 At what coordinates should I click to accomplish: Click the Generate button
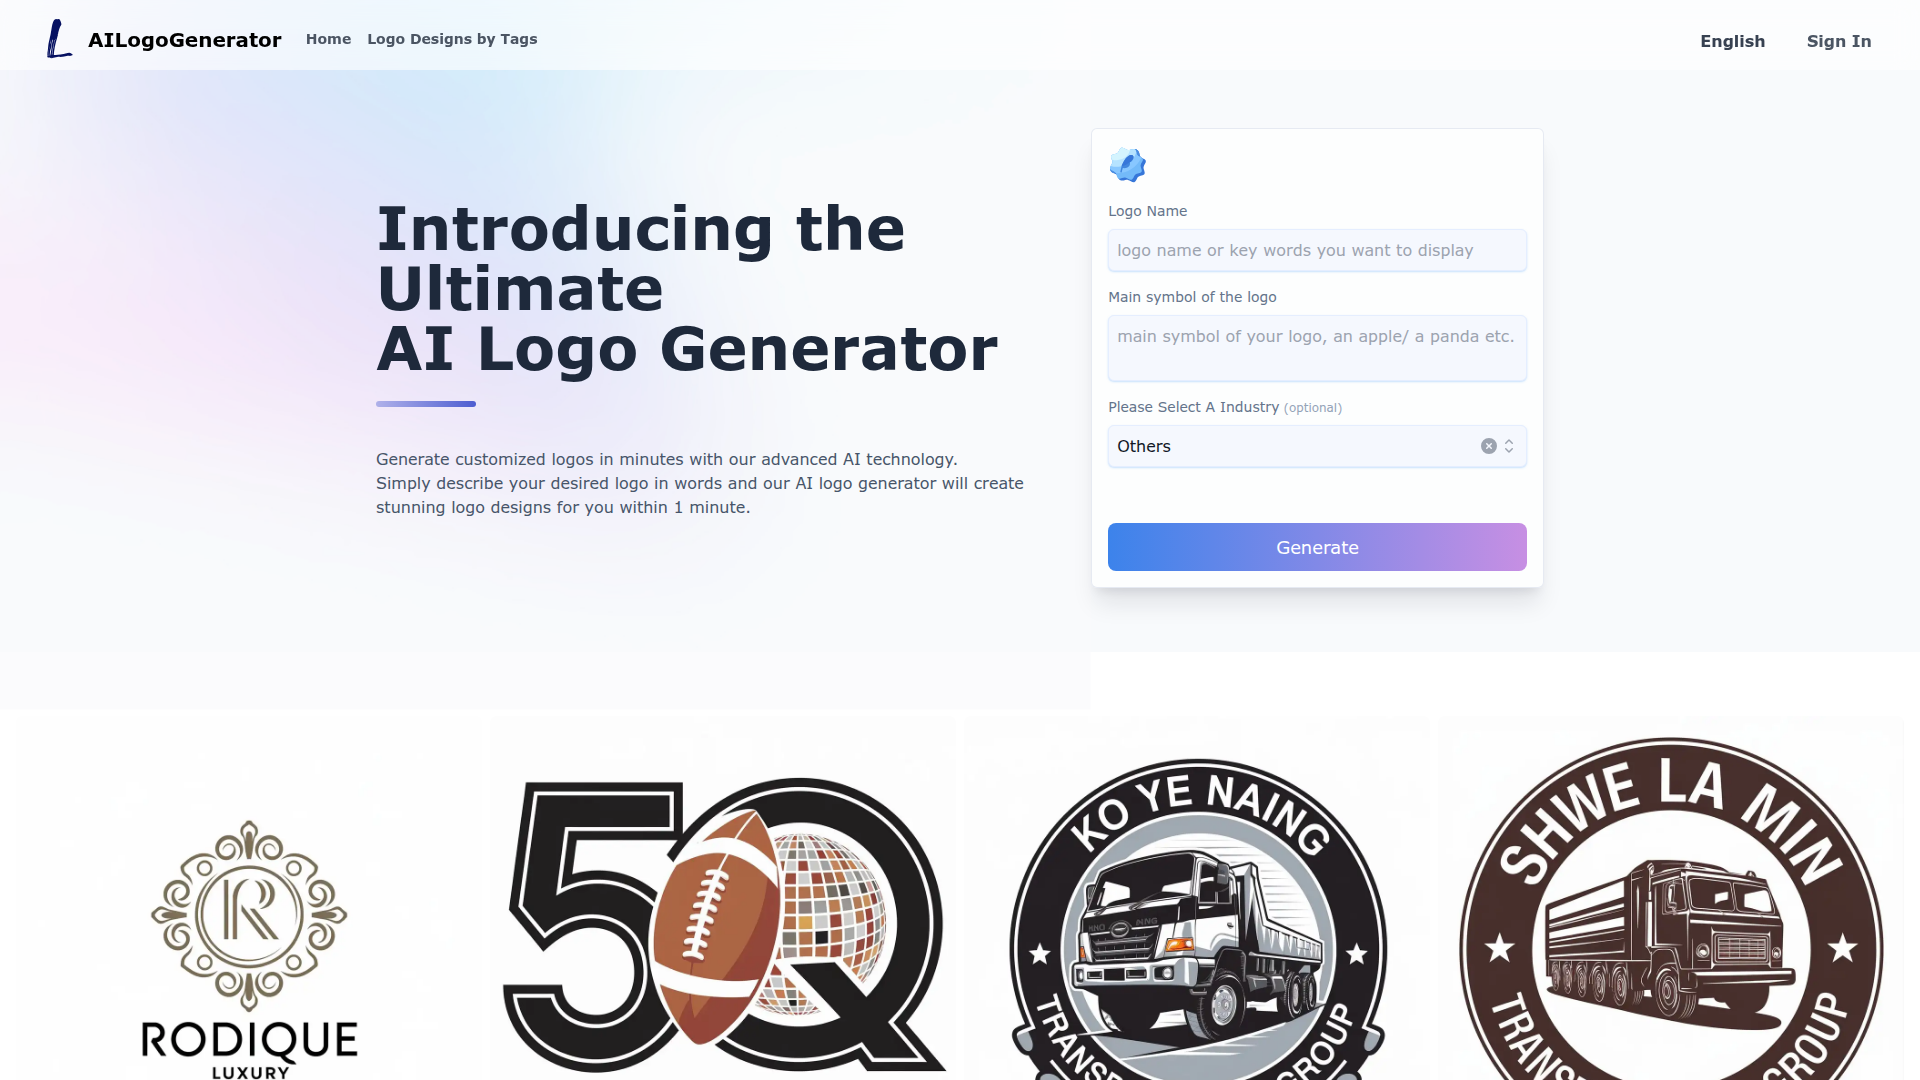(x=1317, y=547)
